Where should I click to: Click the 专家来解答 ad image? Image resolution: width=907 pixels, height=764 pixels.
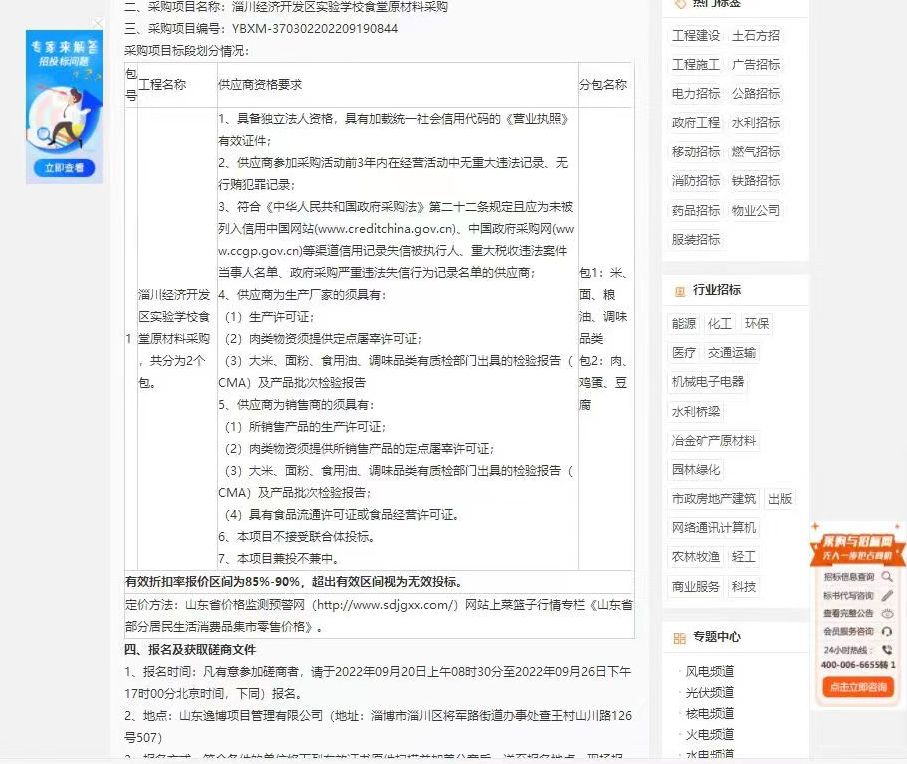pos(64,100)
